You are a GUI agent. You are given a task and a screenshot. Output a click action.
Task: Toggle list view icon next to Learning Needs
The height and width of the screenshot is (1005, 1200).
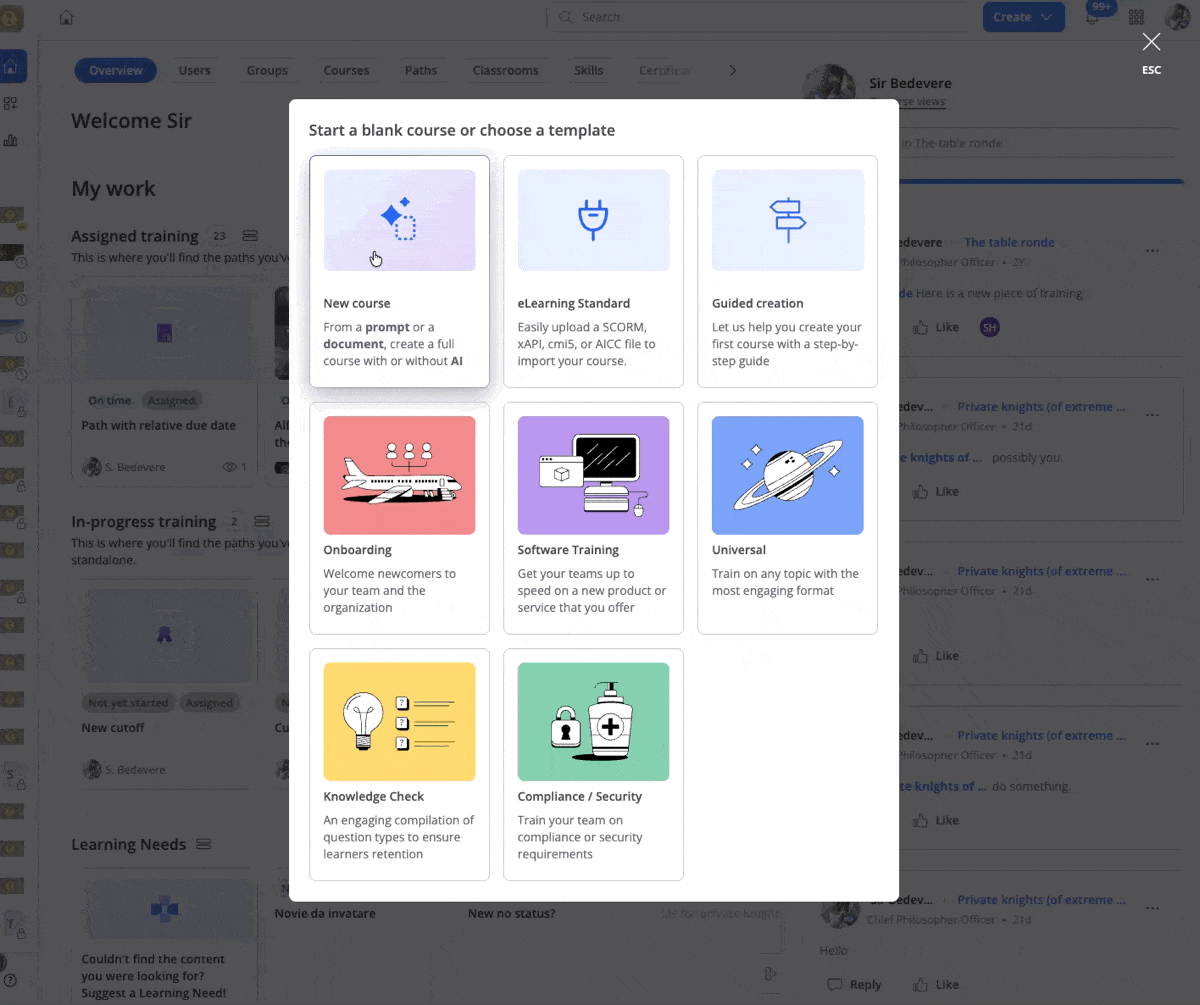click(x=204, y=844)
